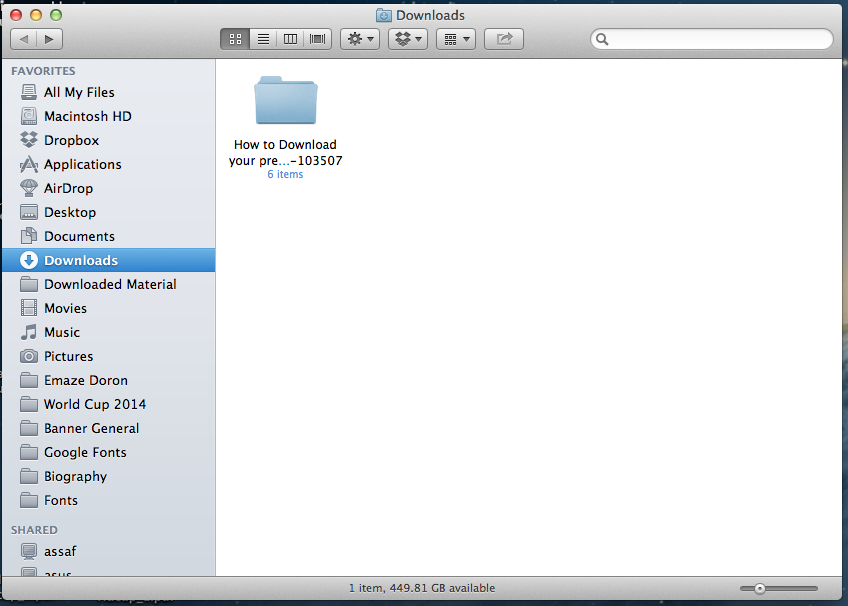Open the Dropbox toolbar dropdown
The width and height of the screenshot is (848, 606).
[x=408, y=39]
